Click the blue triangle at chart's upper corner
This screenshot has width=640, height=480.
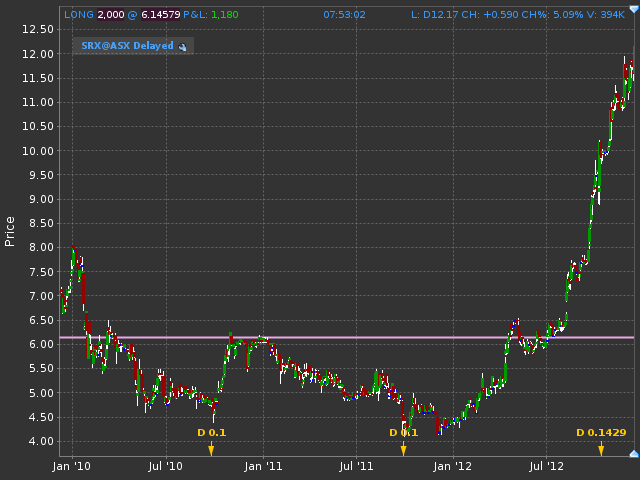pos(634,9)
